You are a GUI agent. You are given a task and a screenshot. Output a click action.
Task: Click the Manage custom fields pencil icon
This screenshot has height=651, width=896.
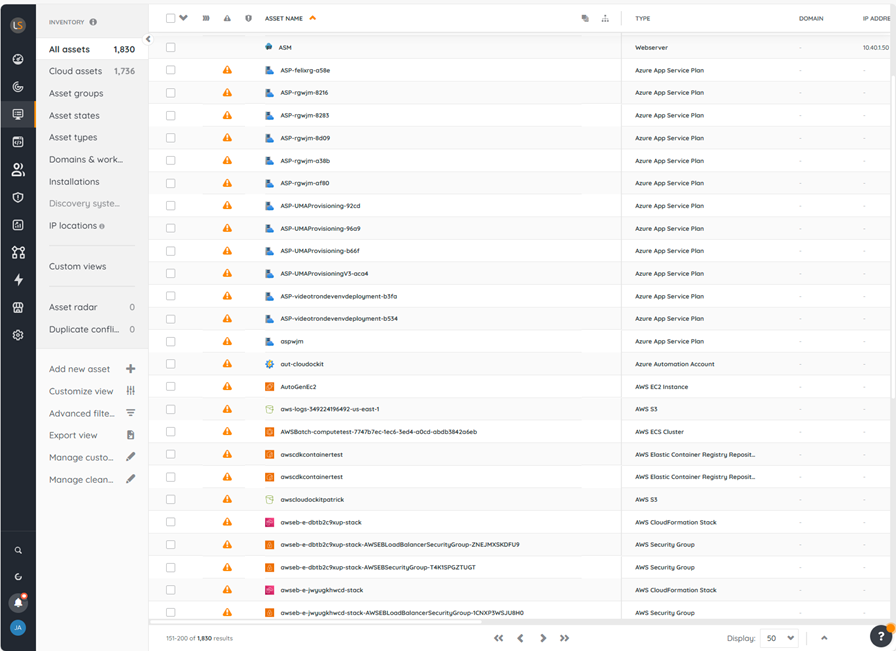130,457
